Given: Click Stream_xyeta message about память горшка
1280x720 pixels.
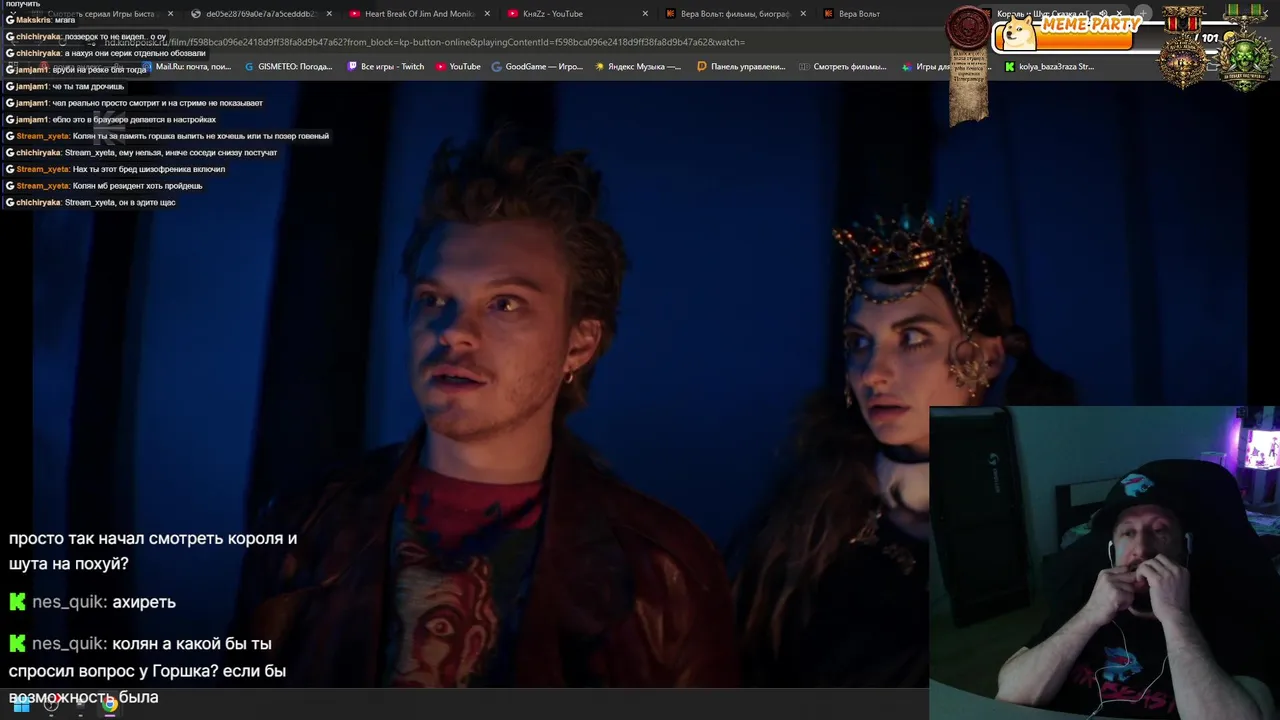Looking at the screenshot, I should click(167, 136).
